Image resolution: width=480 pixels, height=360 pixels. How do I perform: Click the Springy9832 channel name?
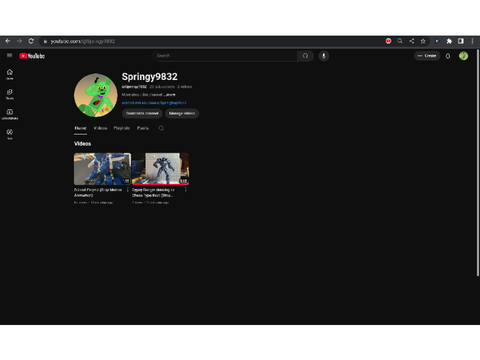pos(149,77)
